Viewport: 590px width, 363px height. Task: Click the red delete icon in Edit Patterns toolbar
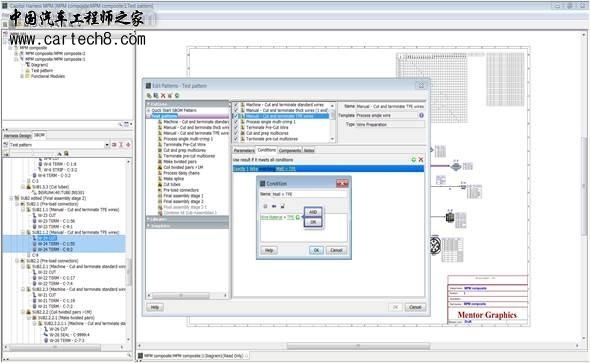pyautogui.click(x=163, y=96)
